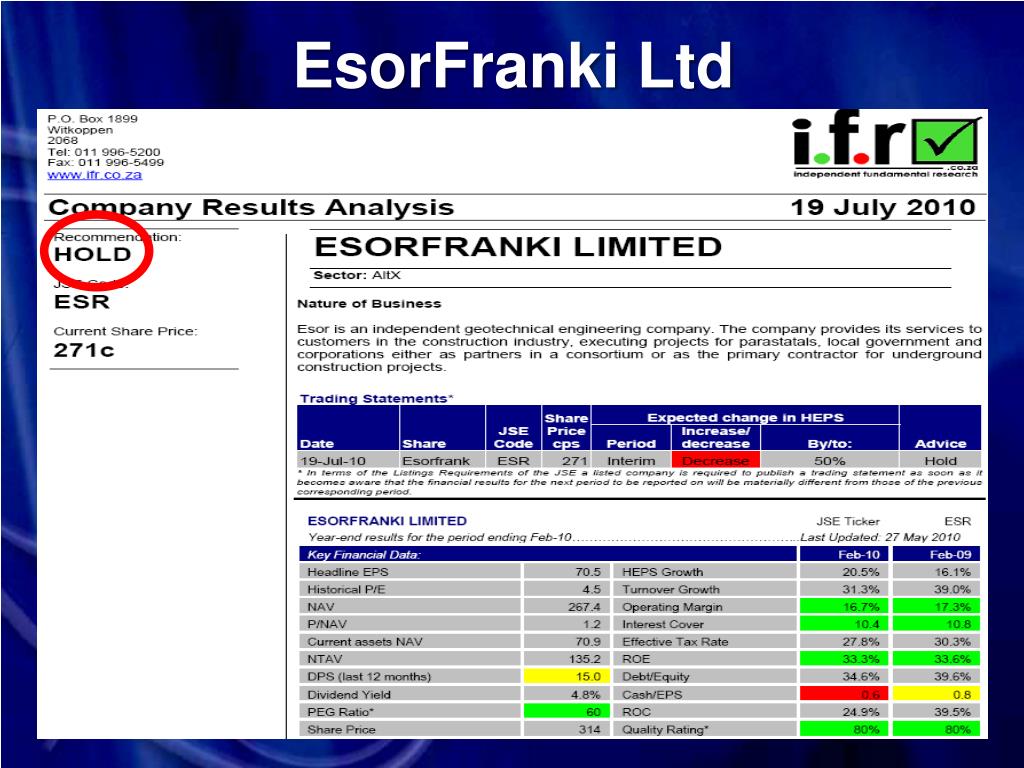Image resolution: width=1024 pixels, height=768 pixels.
Task: Select the 'Interim' period cell
Action: pos(631,461)
